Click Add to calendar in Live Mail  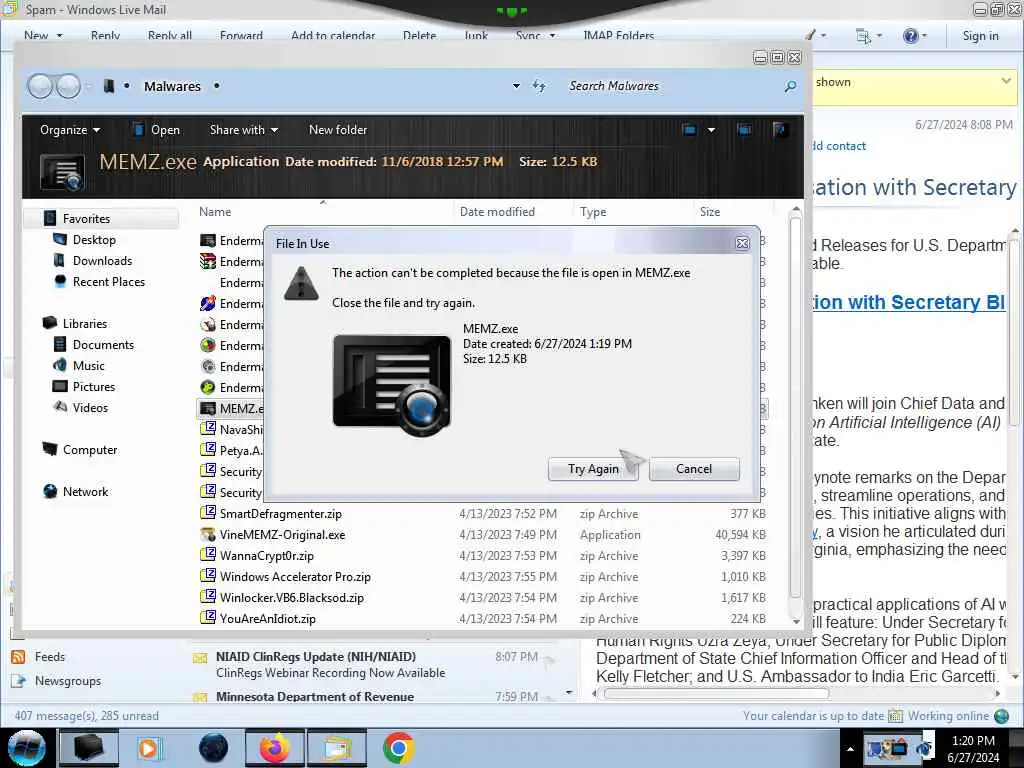click(x=333, y=35)
